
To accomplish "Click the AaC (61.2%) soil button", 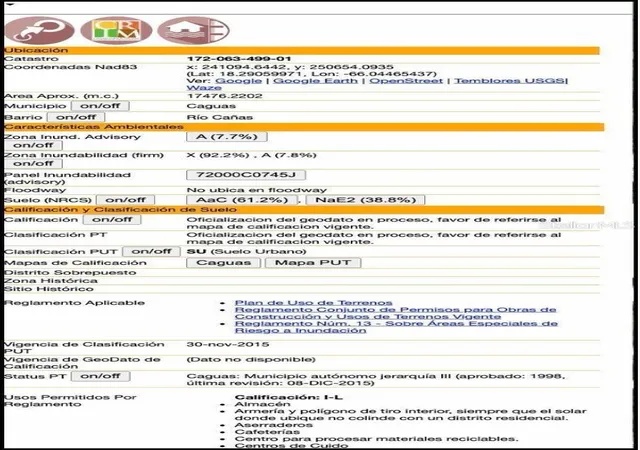I will (x=242, y=200).
